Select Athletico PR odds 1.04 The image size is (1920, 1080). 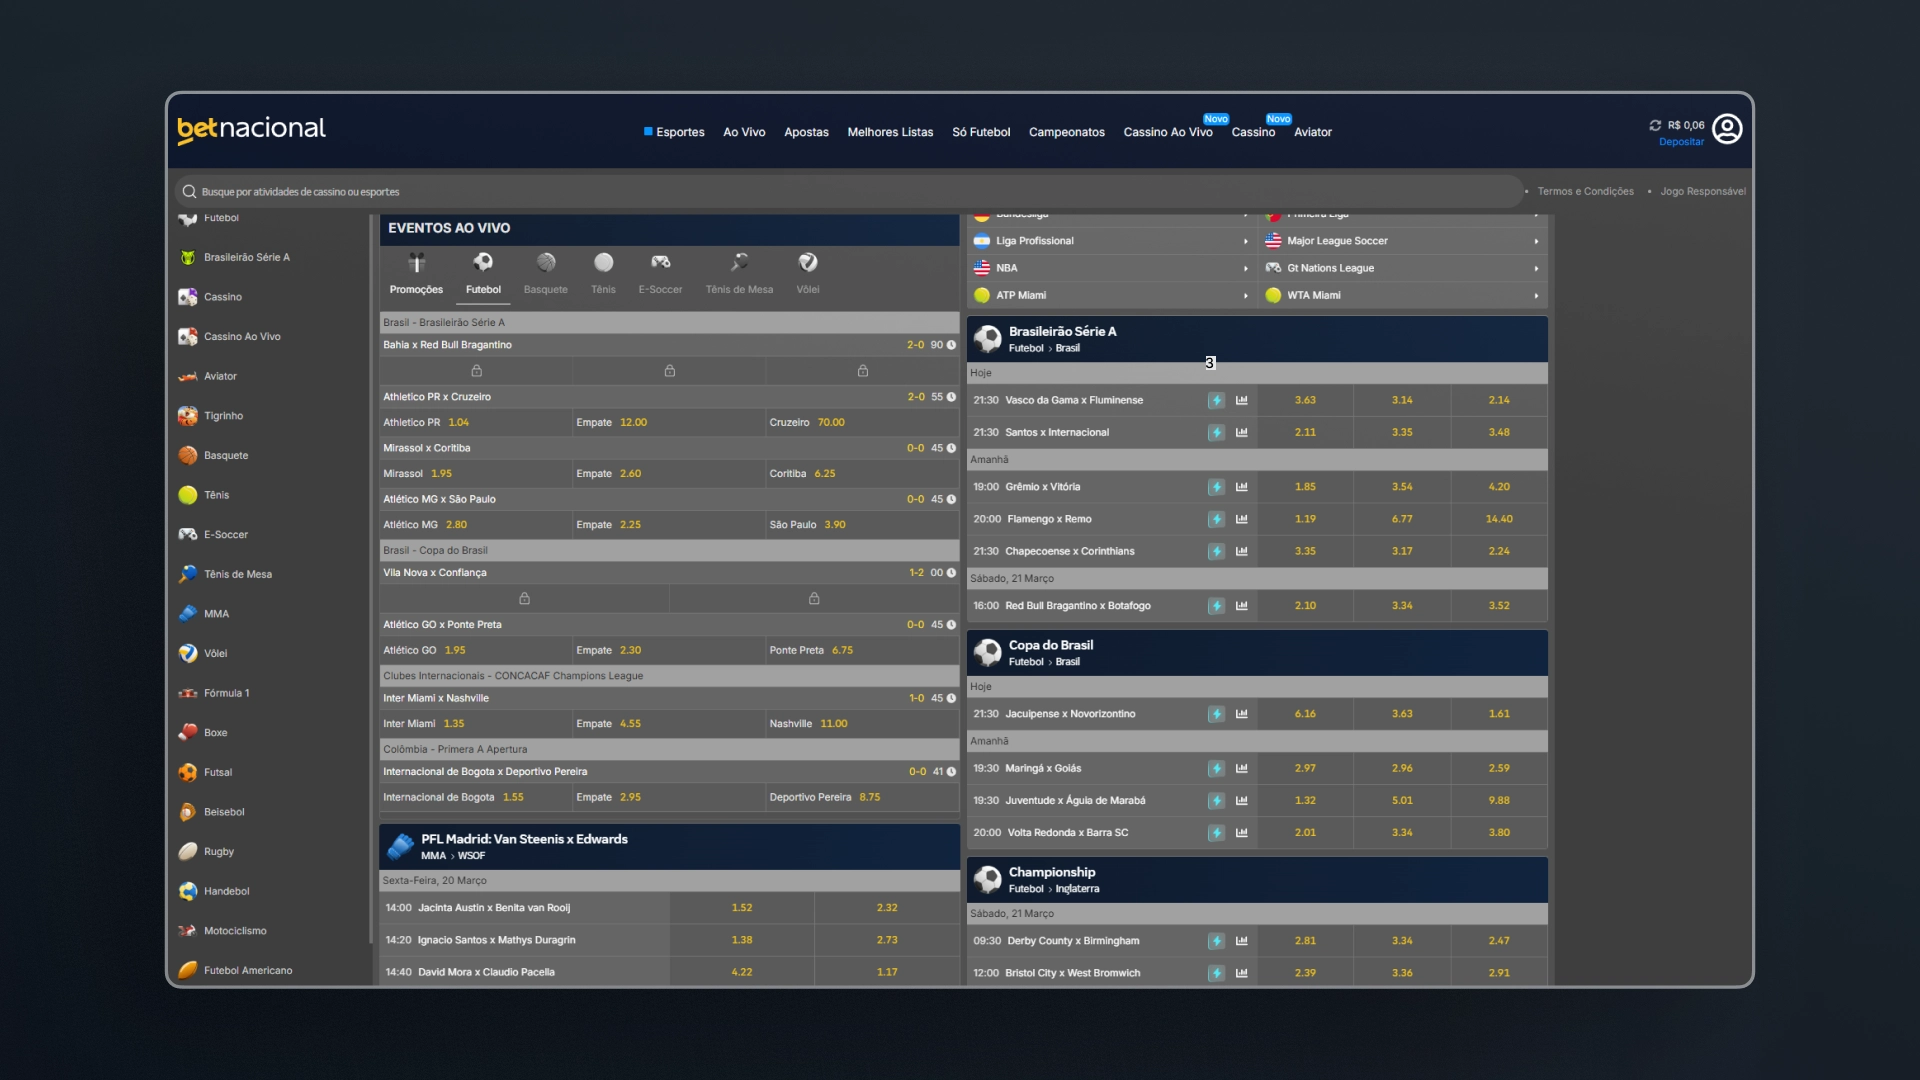(459, 423)
